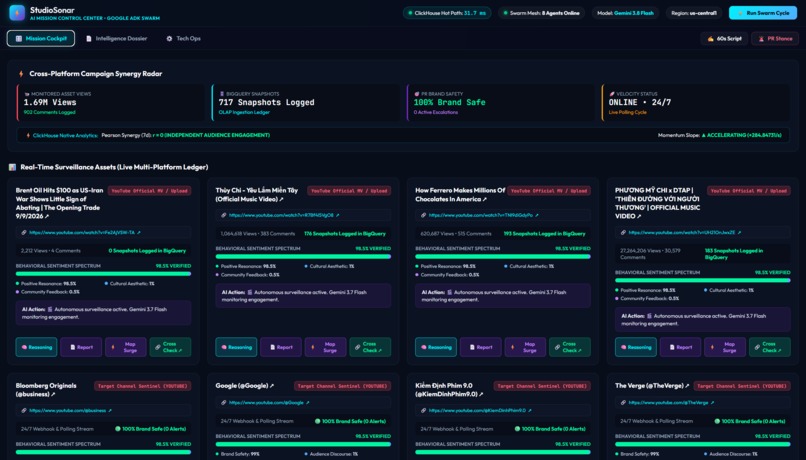The width and height of the screenshot is (806, 460).
Task: Open the How Ferrero Makes Millions title link
Action: pyautogui.click(x=460, y=194)
